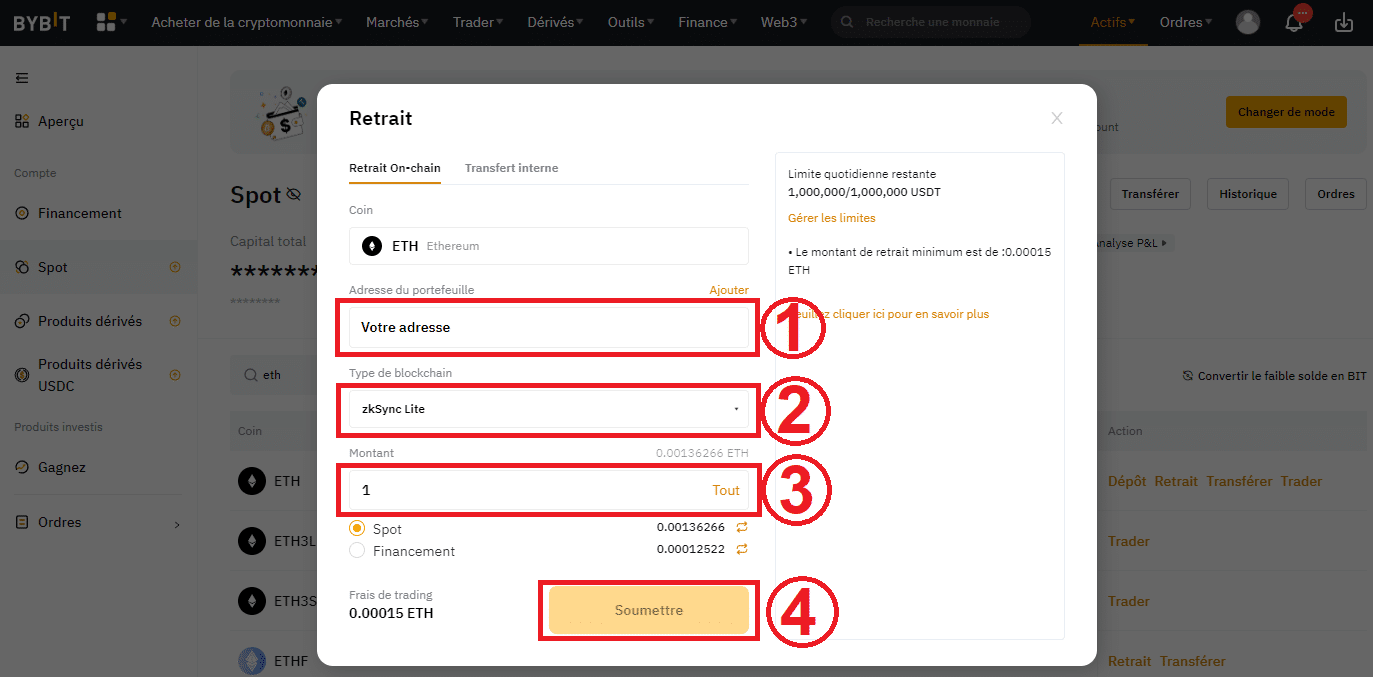The image size is (1373, 677).
Task: Open the download desktop app icon
Action: pyautogui.click(x=1344, y=20)
